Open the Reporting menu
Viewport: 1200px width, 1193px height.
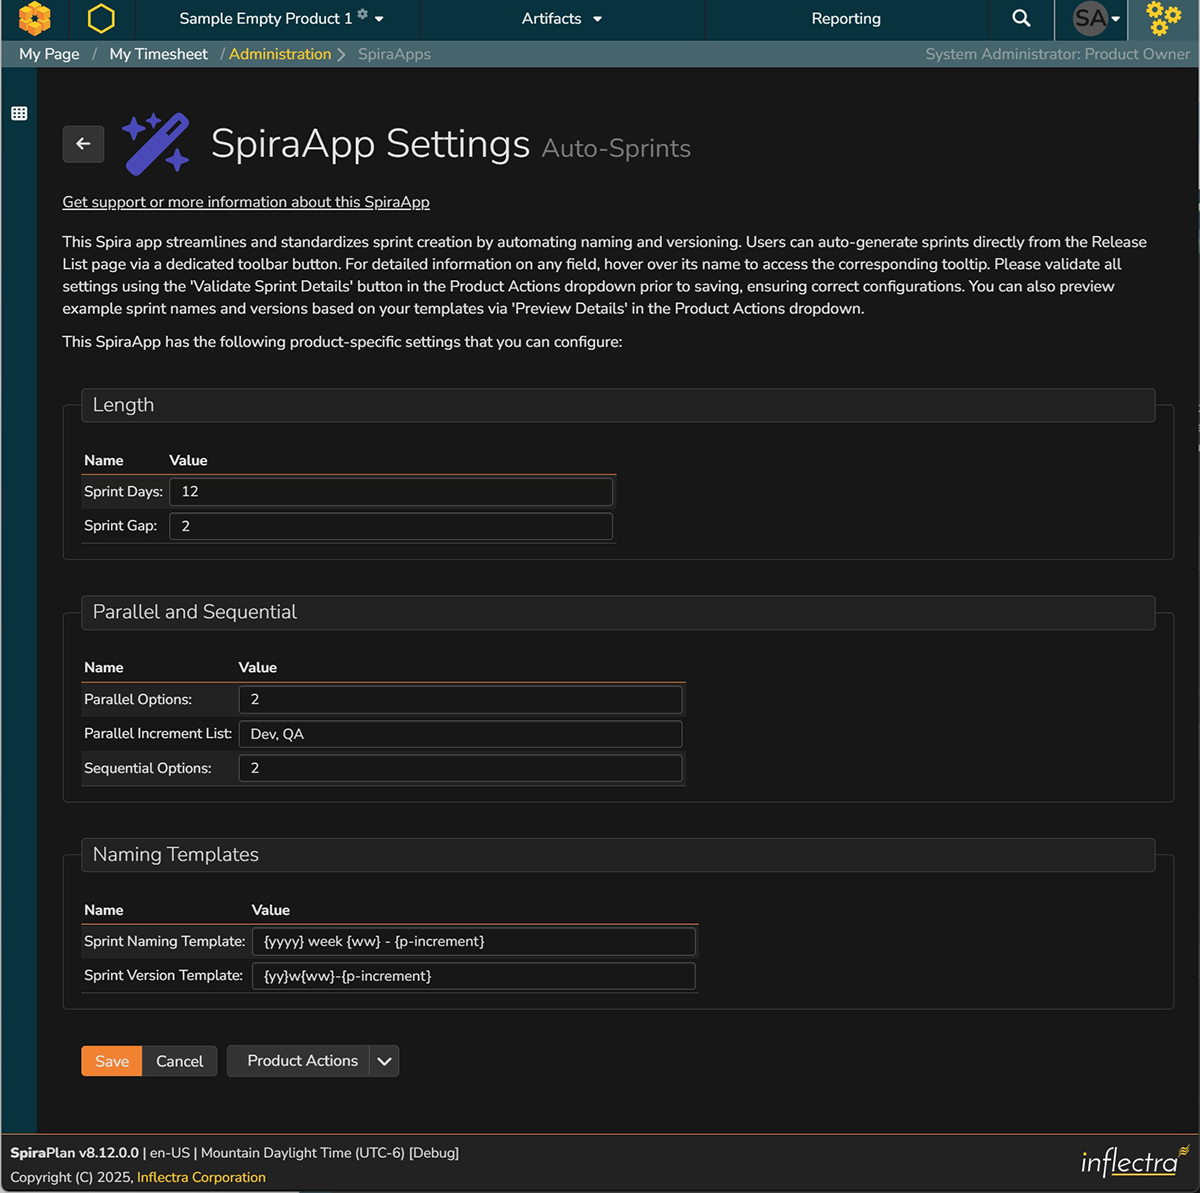(x=846, y=18)
